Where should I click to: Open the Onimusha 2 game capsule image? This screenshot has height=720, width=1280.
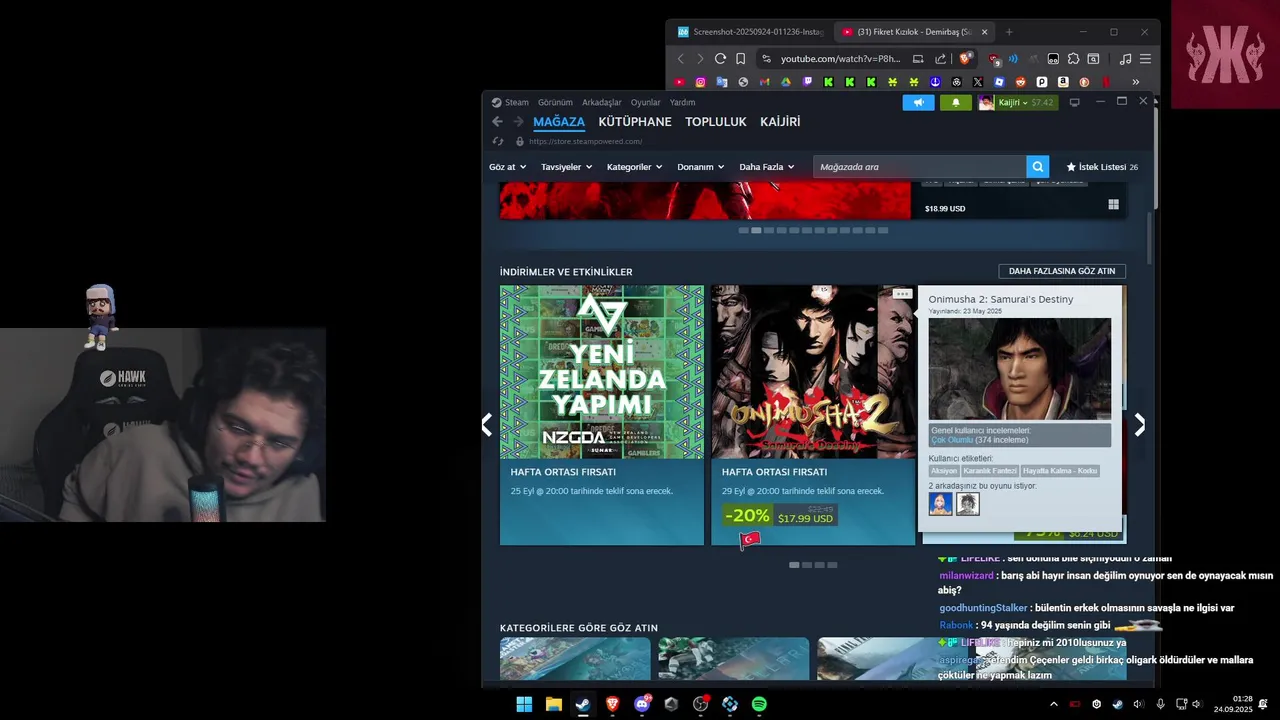pyautogui.click(x=813, y=372)
